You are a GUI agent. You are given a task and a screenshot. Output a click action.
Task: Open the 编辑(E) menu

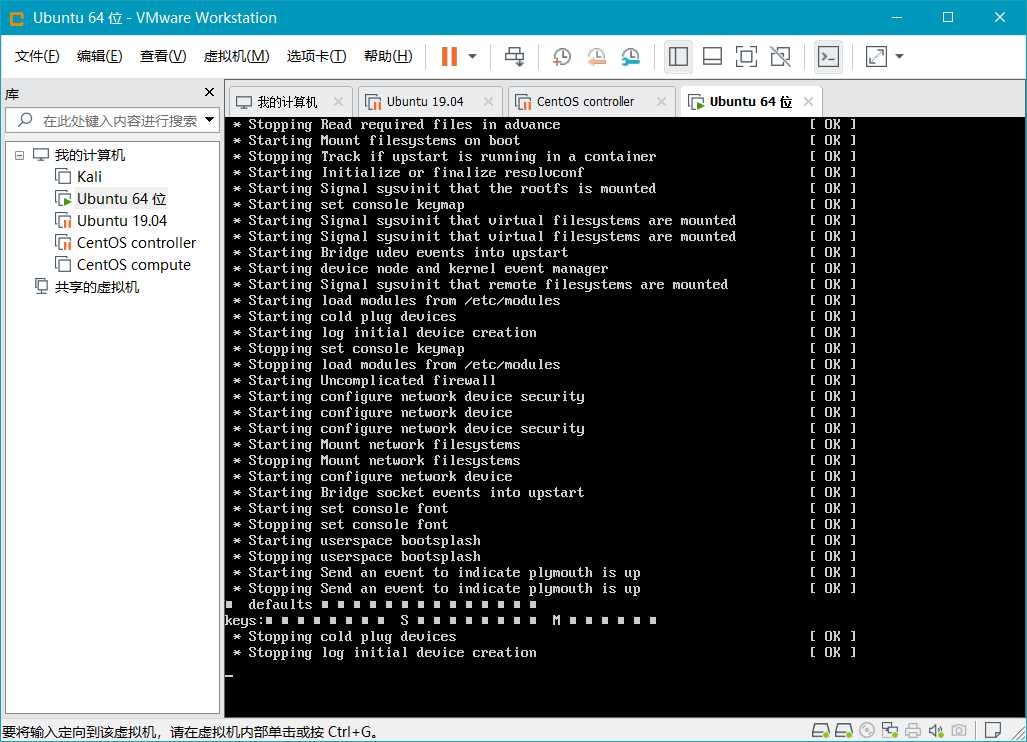[99, 56]
